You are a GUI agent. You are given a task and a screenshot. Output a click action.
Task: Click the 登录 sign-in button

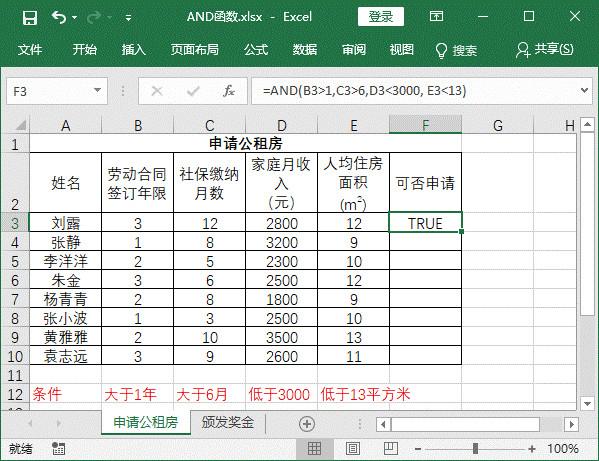coord(380,16)
